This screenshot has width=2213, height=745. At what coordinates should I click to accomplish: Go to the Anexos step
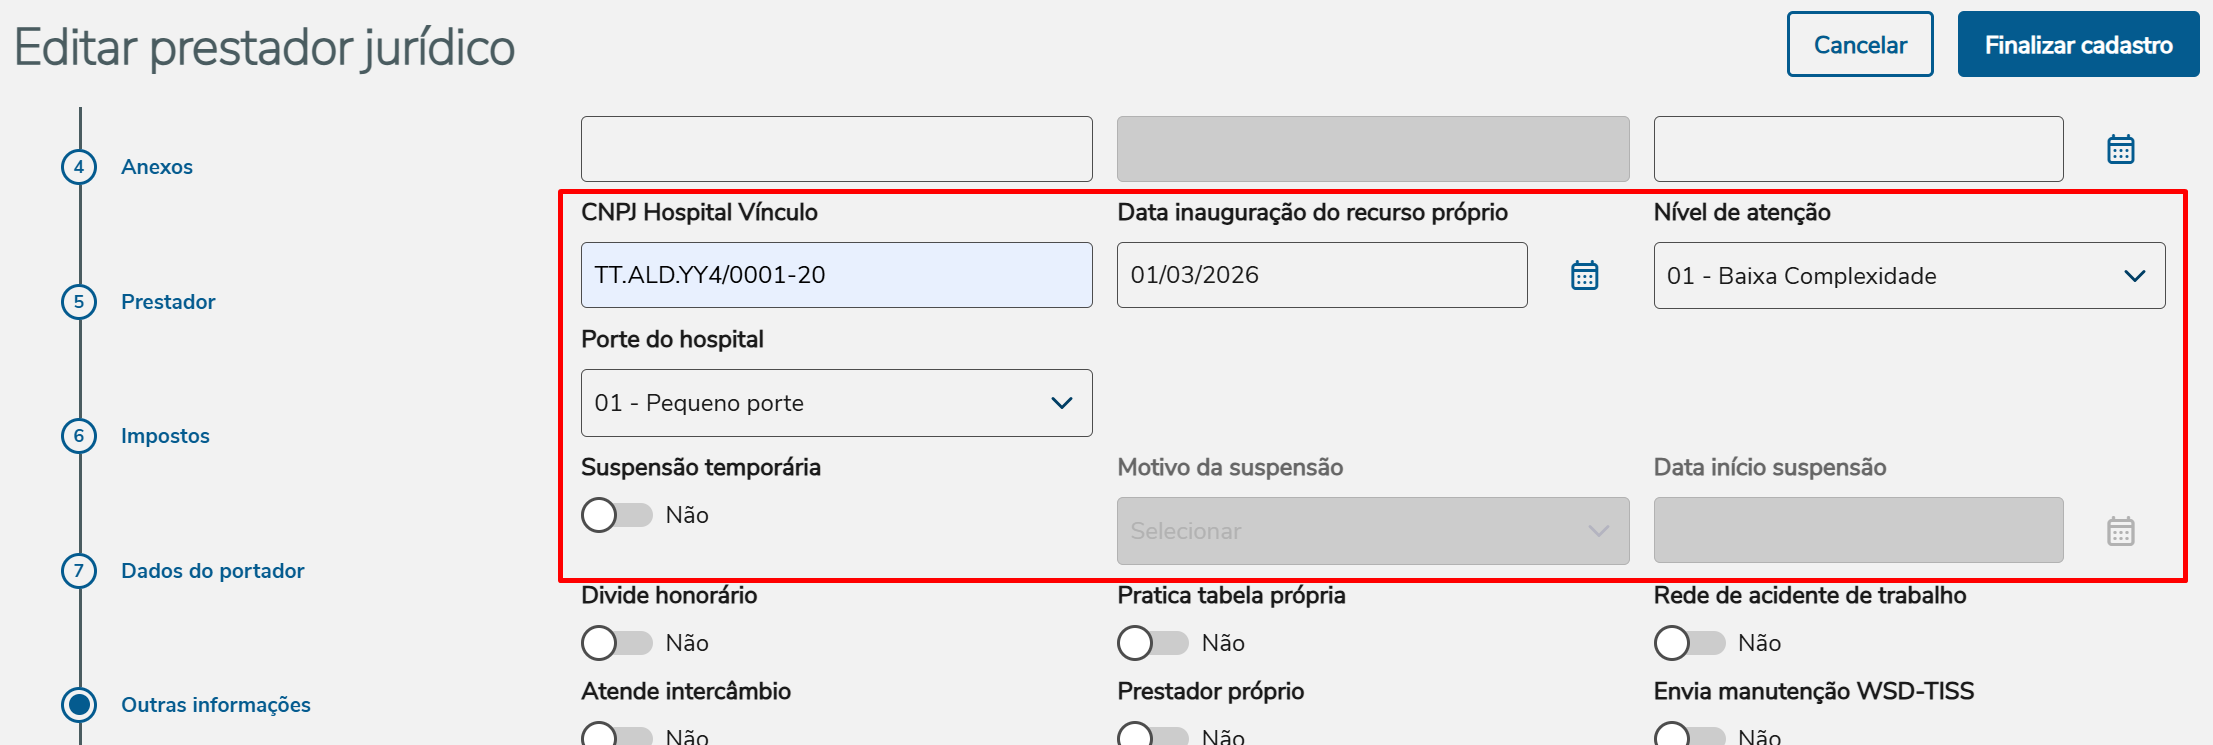coord(157,167)
